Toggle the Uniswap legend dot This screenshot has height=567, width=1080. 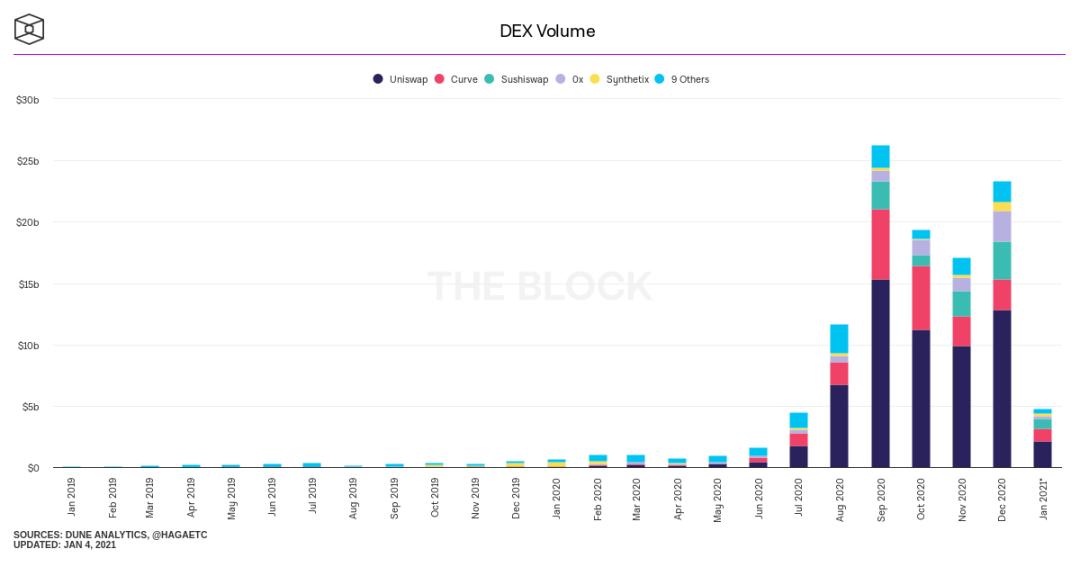coord(377,79)
